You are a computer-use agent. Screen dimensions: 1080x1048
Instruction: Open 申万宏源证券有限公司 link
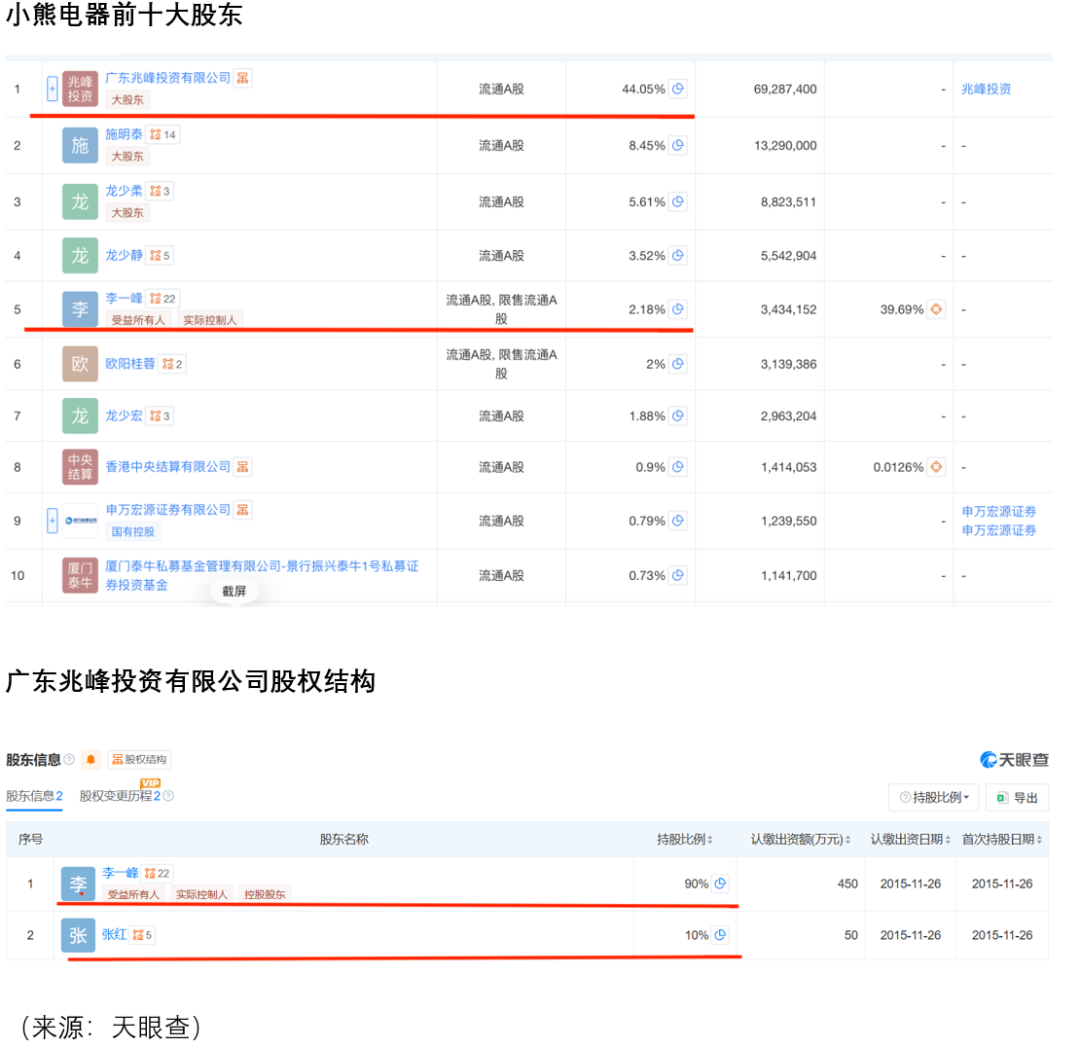point(168,510)
